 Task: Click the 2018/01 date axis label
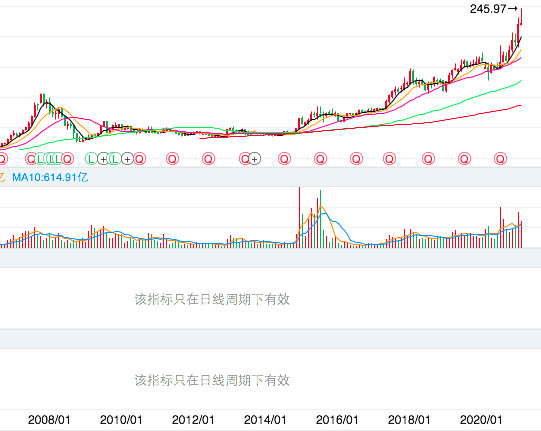click(x=409, y=420)
